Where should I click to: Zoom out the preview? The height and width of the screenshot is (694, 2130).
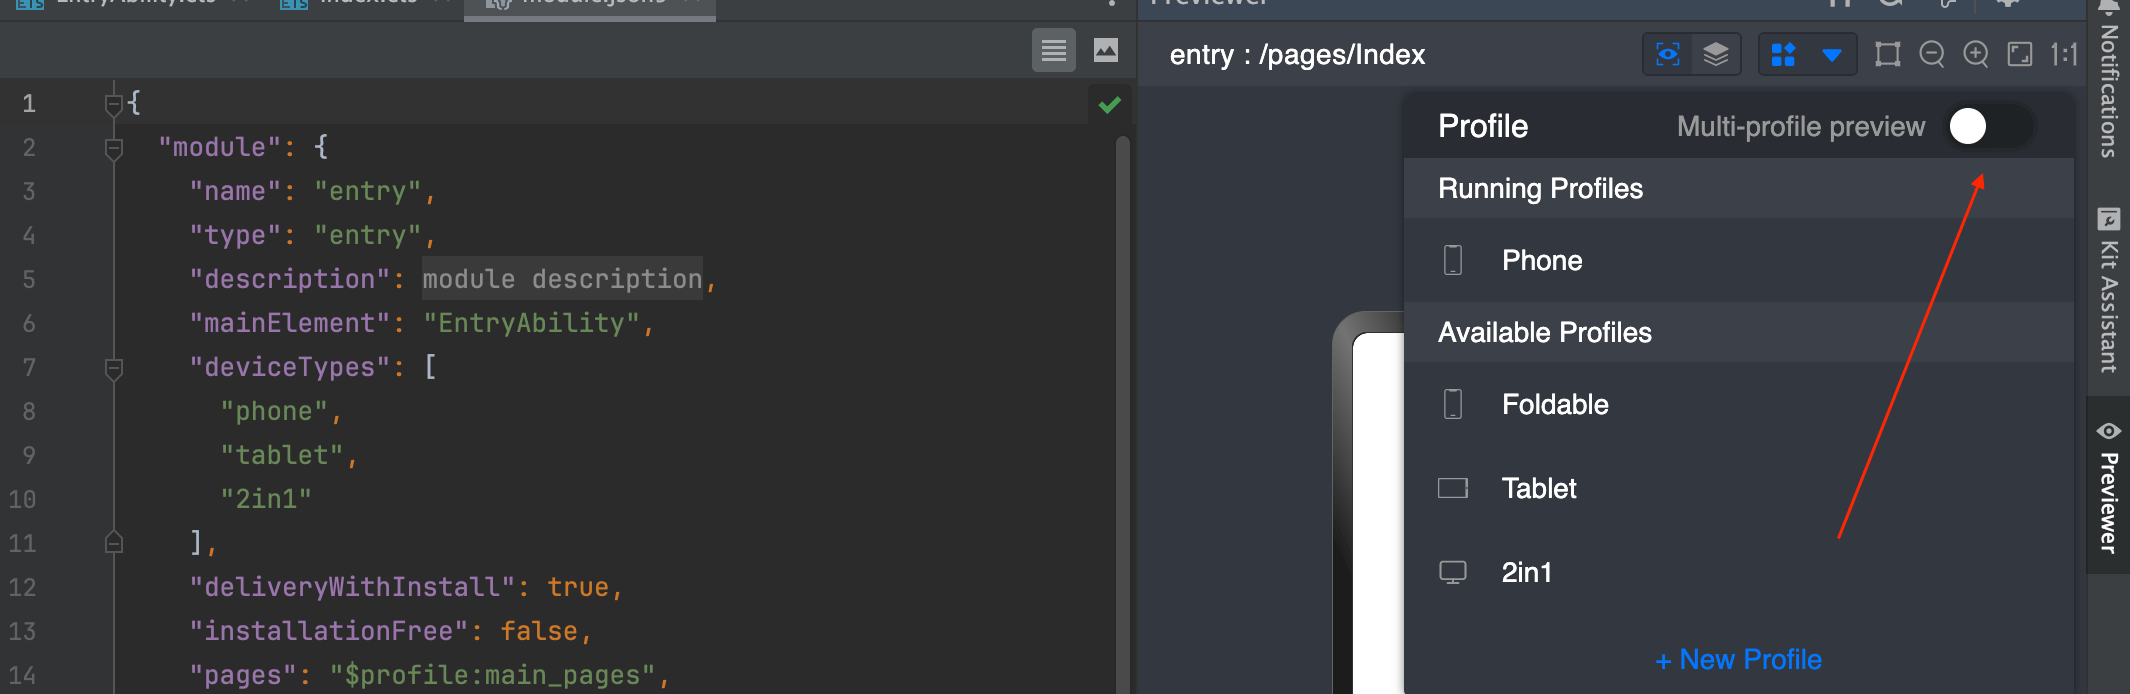pos(1932,54)
